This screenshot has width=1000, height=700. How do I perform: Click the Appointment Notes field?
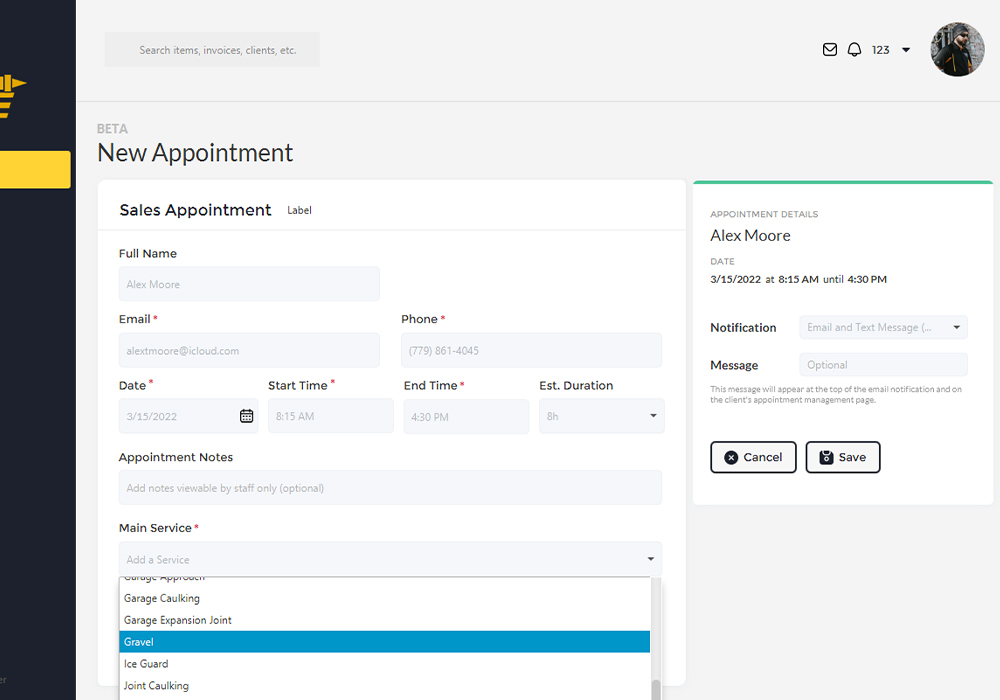point(390,488)
